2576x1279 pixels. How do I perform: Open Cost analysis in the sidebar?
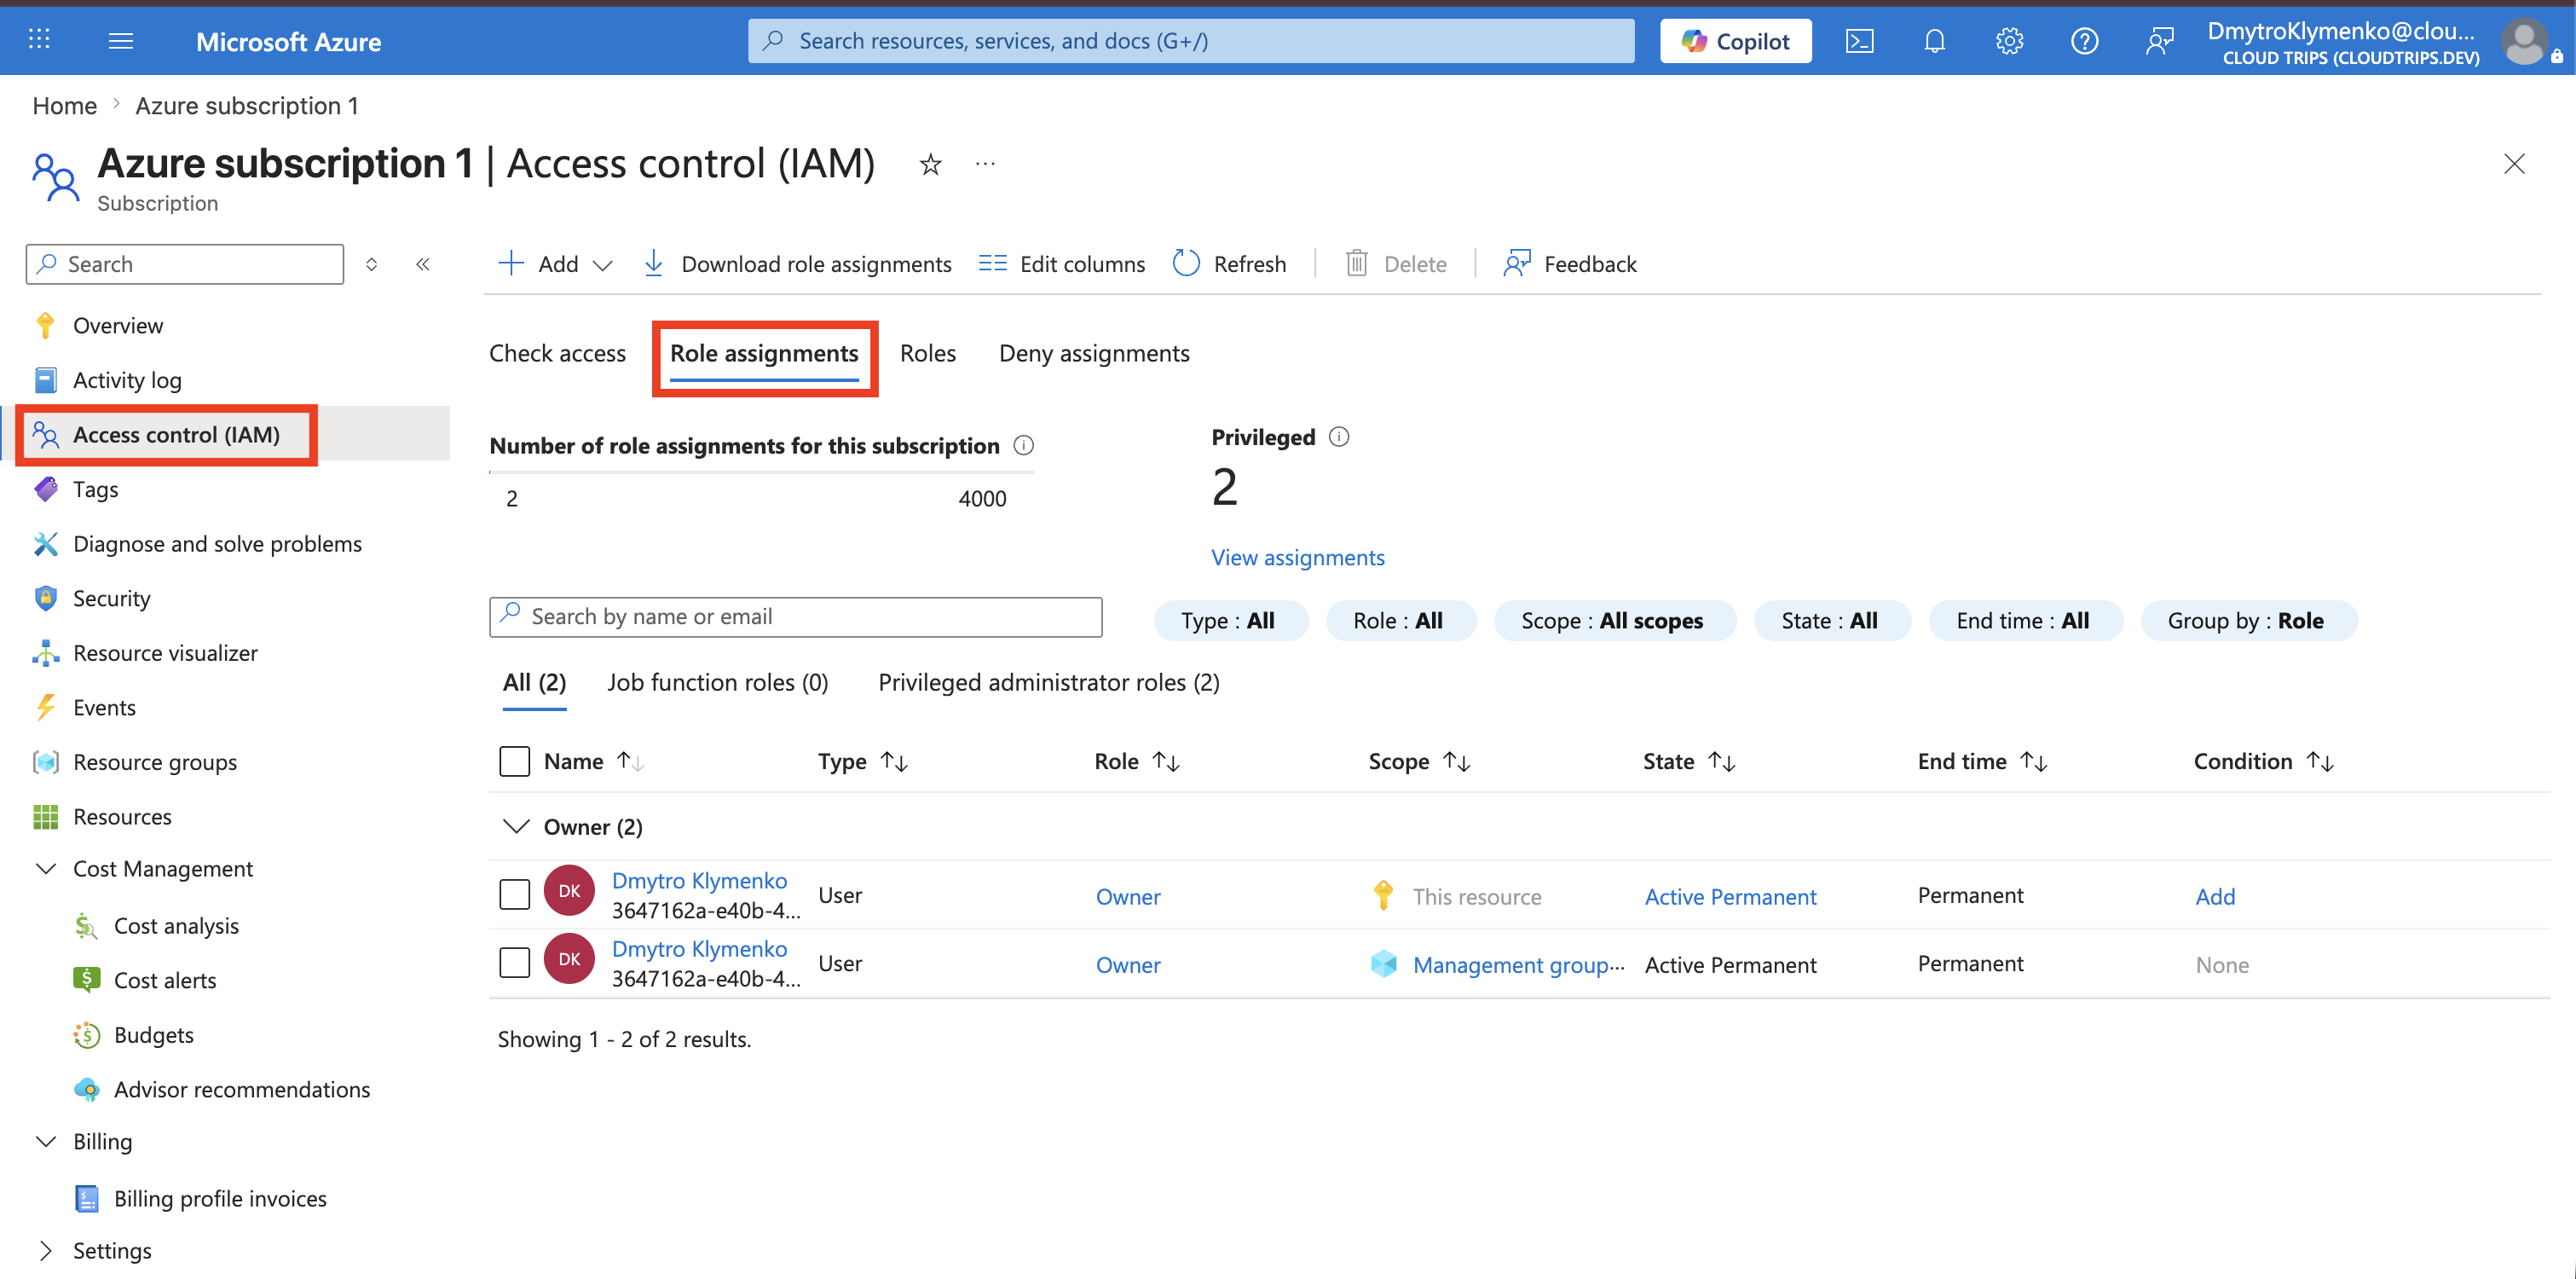coord(176,925)
